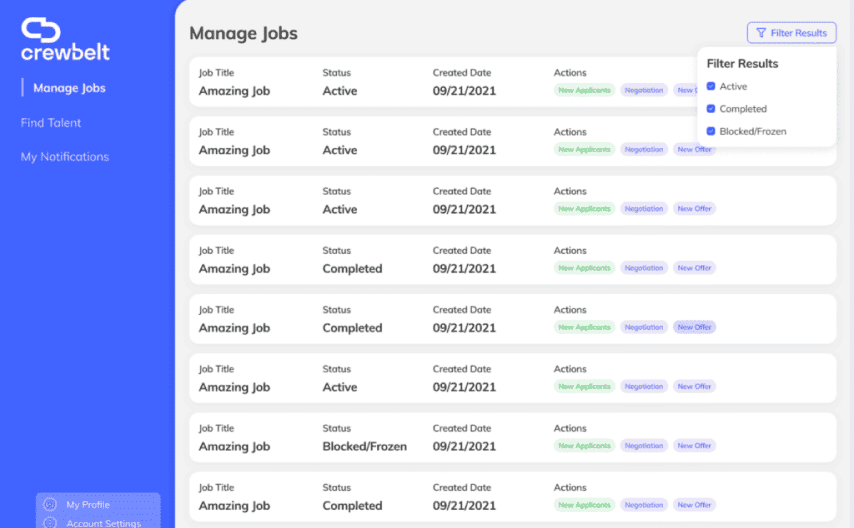This screenshot has height=528, width=854.
Task: Click the My Profile avatar icon
Action: click(50, 505)
